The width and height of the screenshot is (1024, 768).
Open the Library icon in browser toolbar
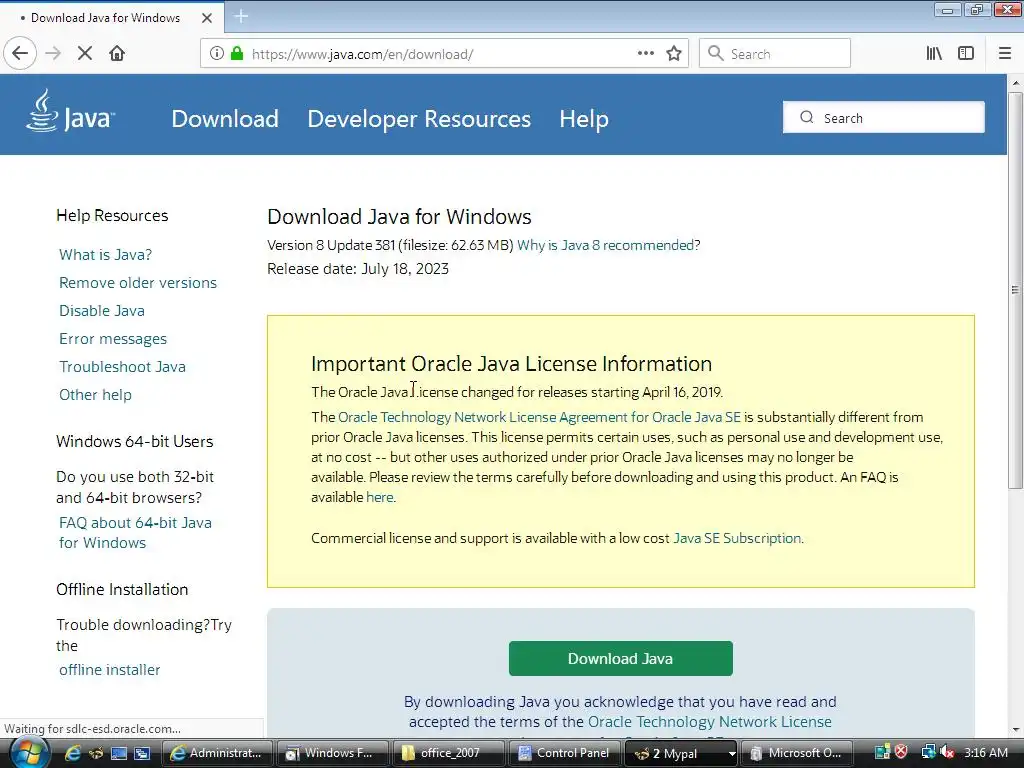tap(934, 53)
